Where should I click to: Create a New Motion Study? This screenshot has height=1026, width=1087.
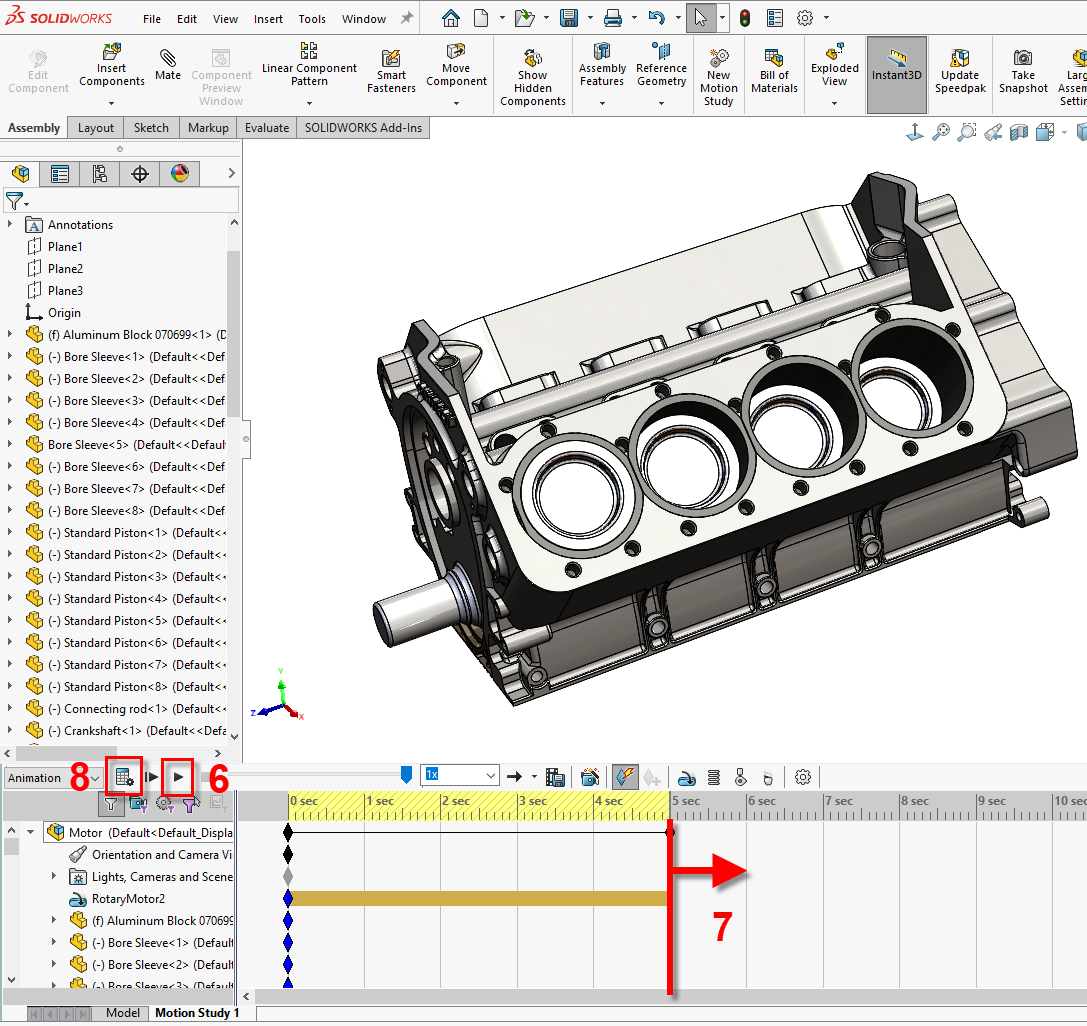click(x=718, y=77)
